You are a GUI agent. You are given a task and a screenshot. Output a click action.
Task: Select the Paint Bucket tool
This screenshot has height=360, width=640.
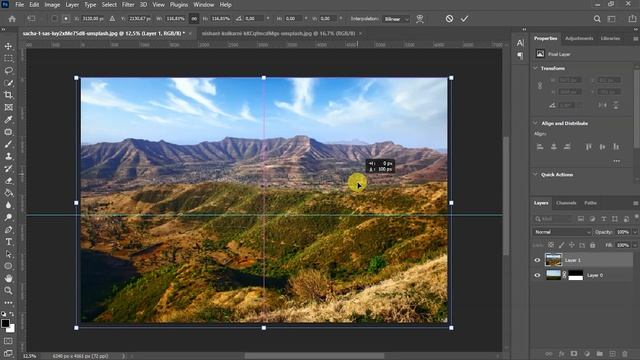pyautogui.click(x=8, y=193)
